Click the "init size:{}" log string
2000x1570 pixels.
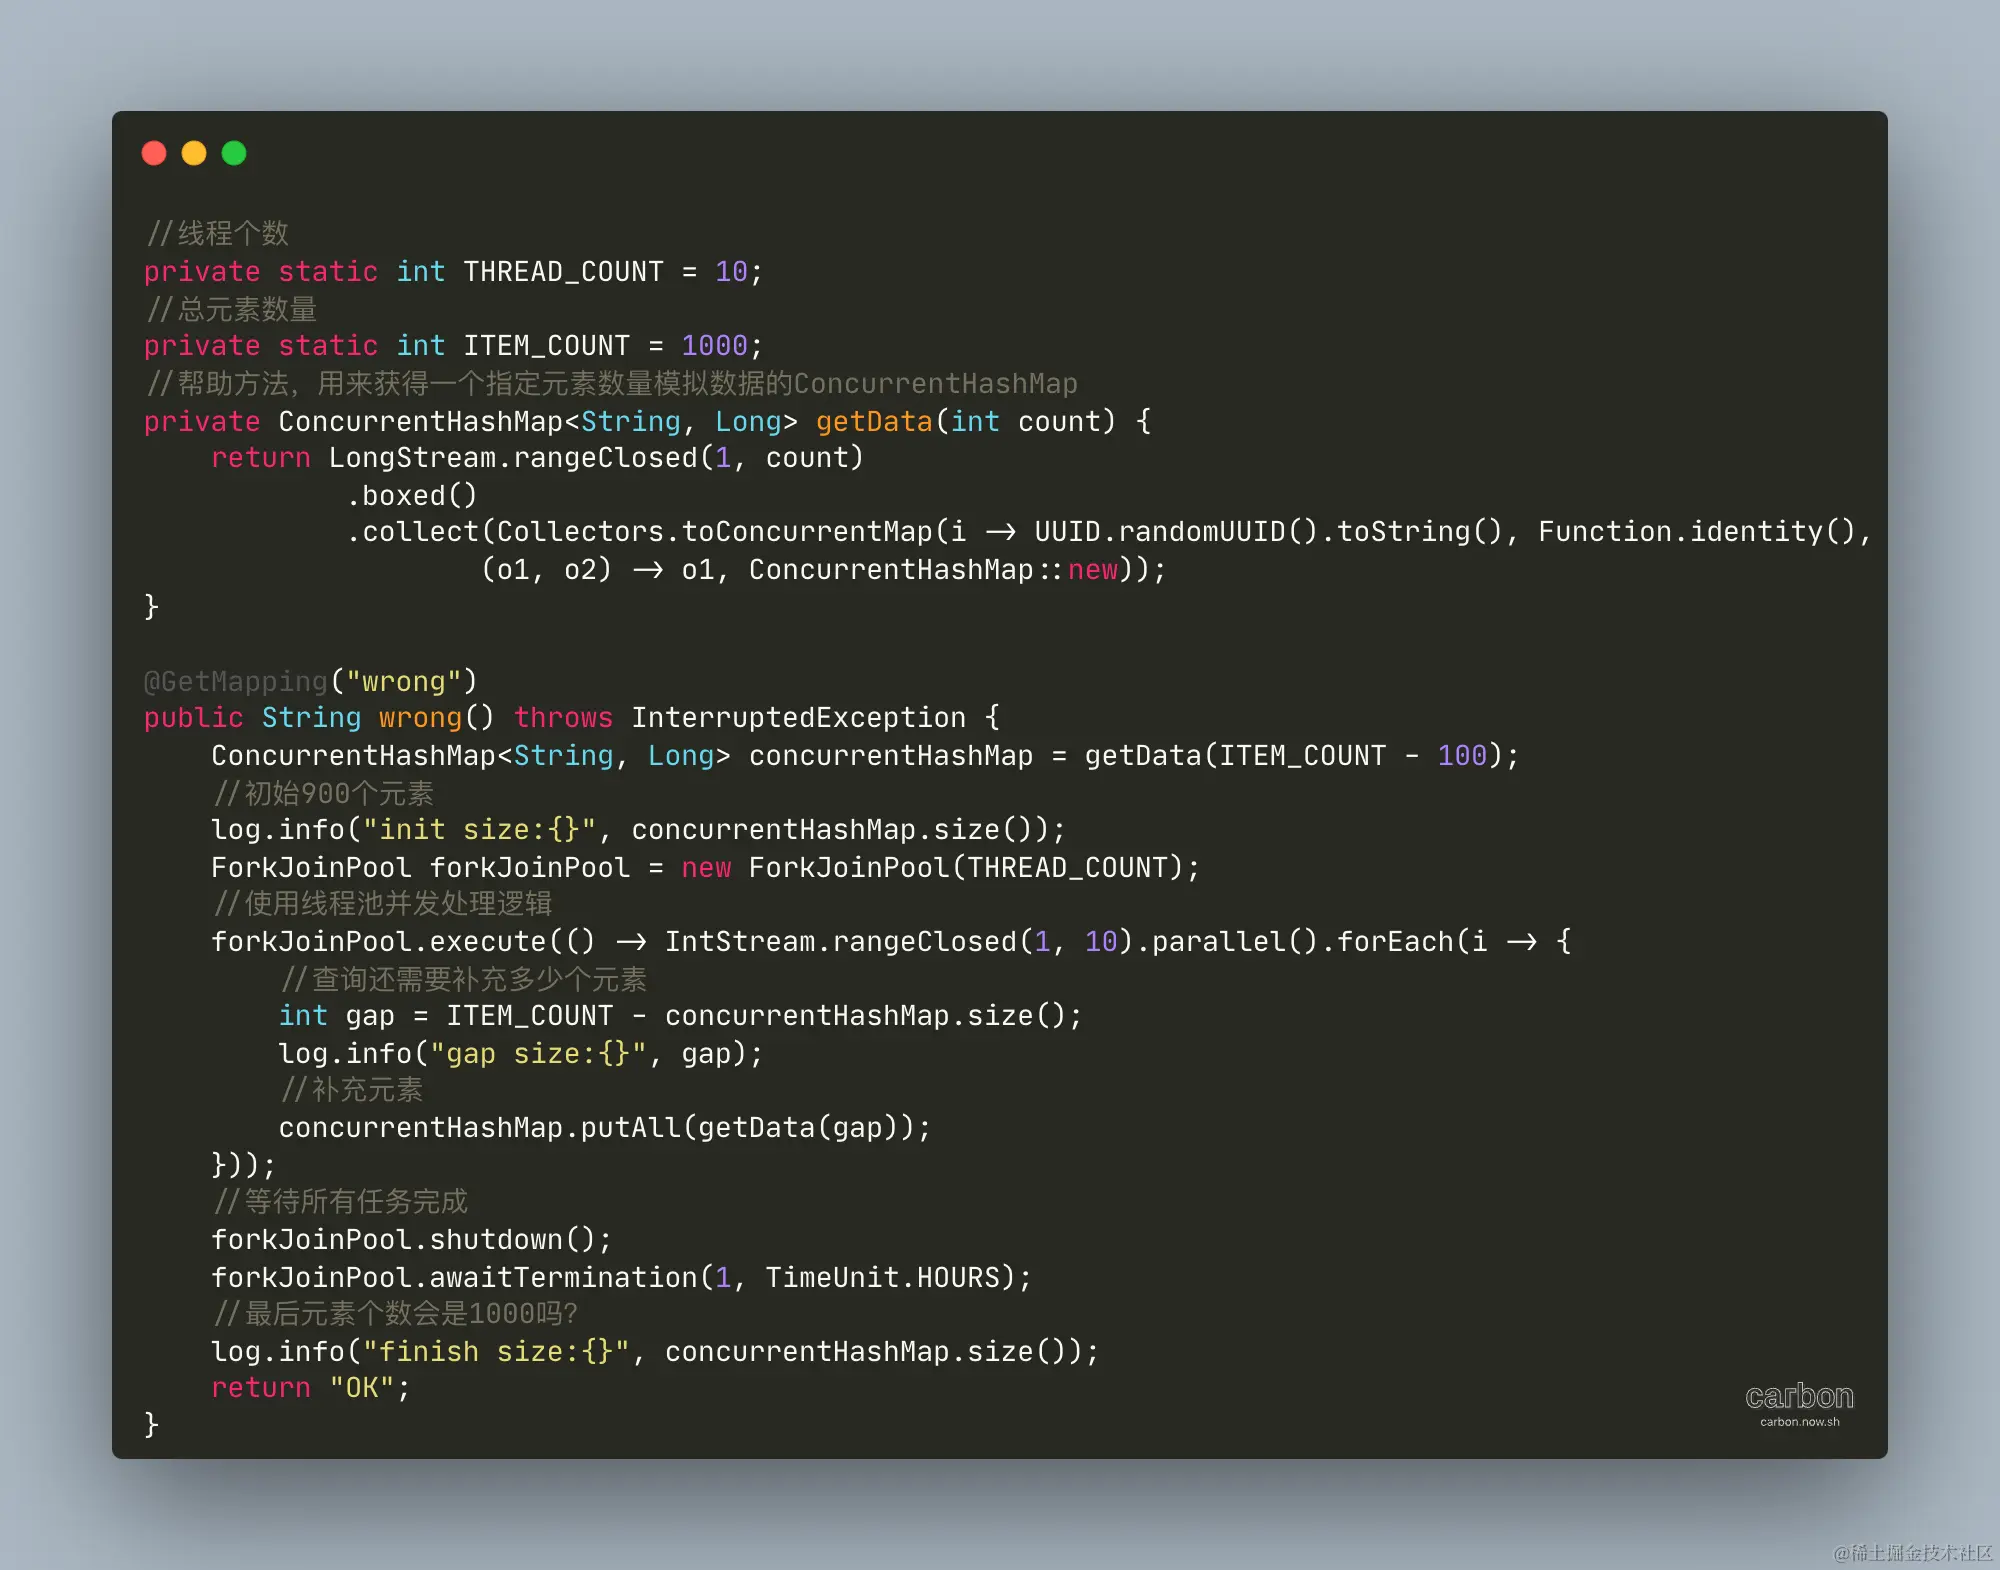(479, 830)
